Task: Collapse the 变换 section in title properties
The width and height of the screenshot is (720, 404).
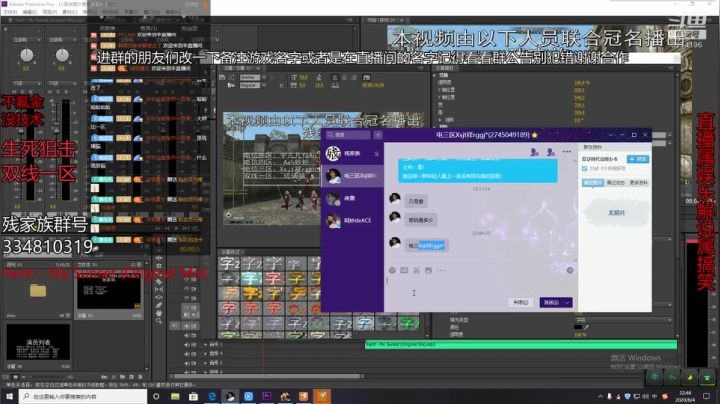Action: (434, 75)
